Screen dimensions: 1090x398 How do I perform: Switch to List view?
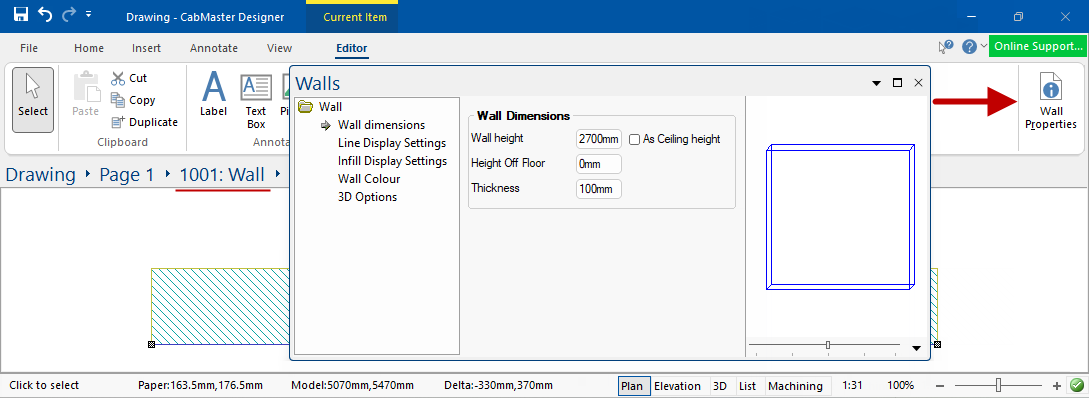click(748, 386)
